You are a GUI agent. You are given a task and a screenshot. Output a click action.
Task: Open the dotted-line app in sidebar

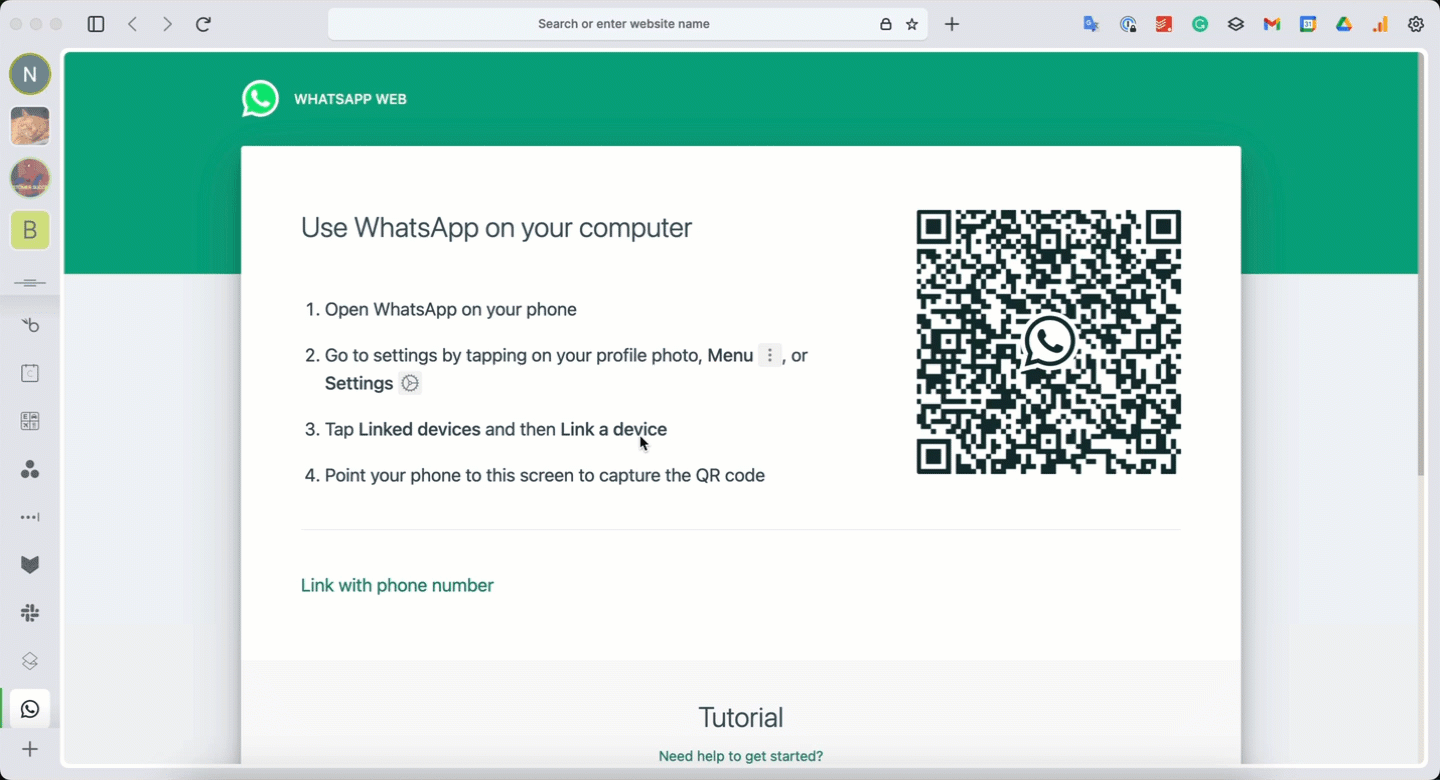point(30,517)
